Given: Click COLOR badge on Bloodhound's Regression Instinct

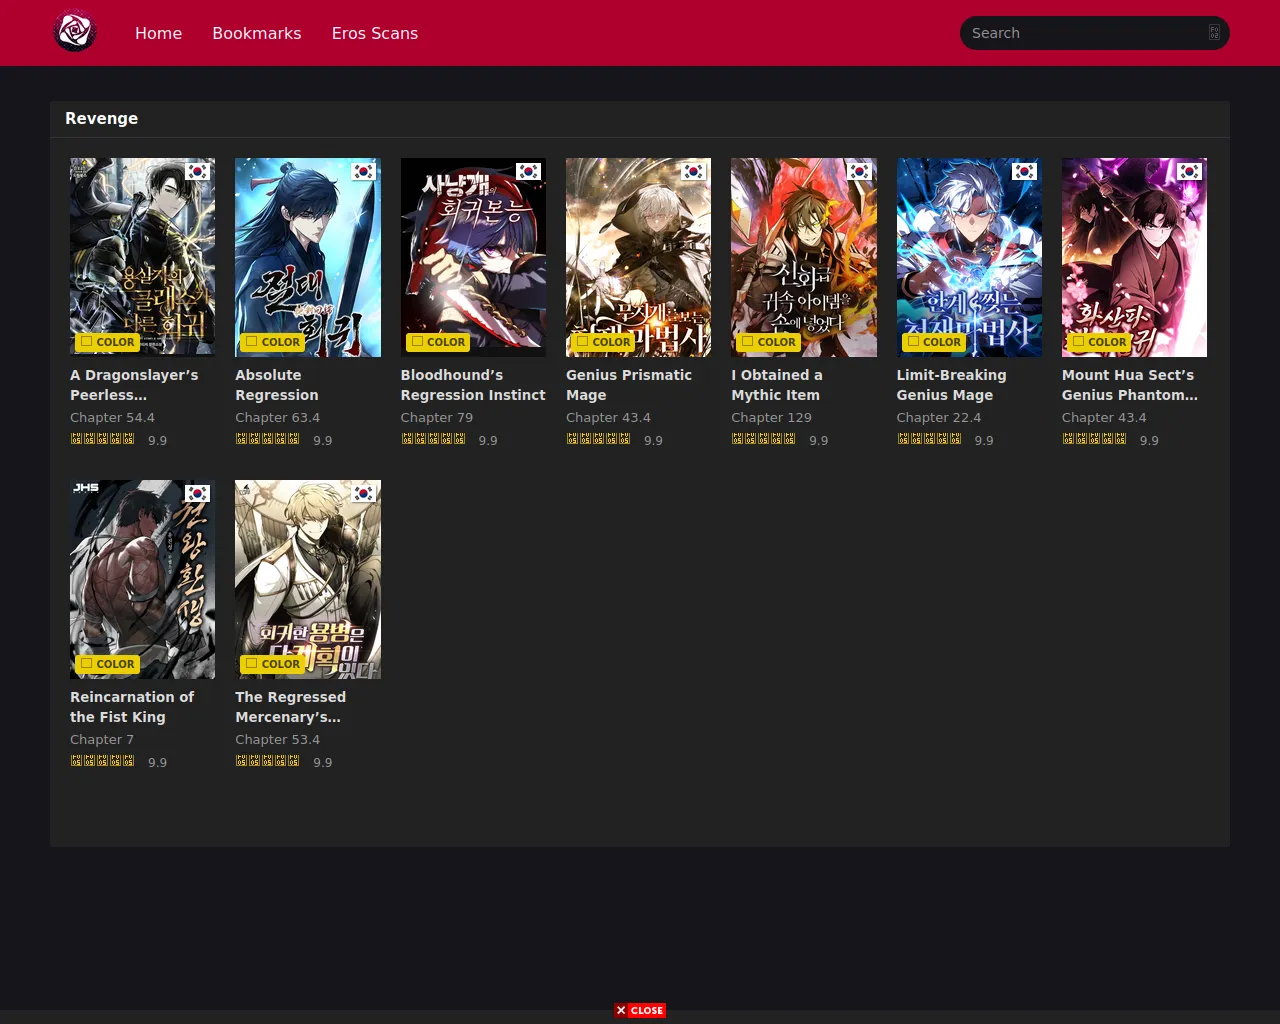Looking at the screenshot, I should pos(438,342).
